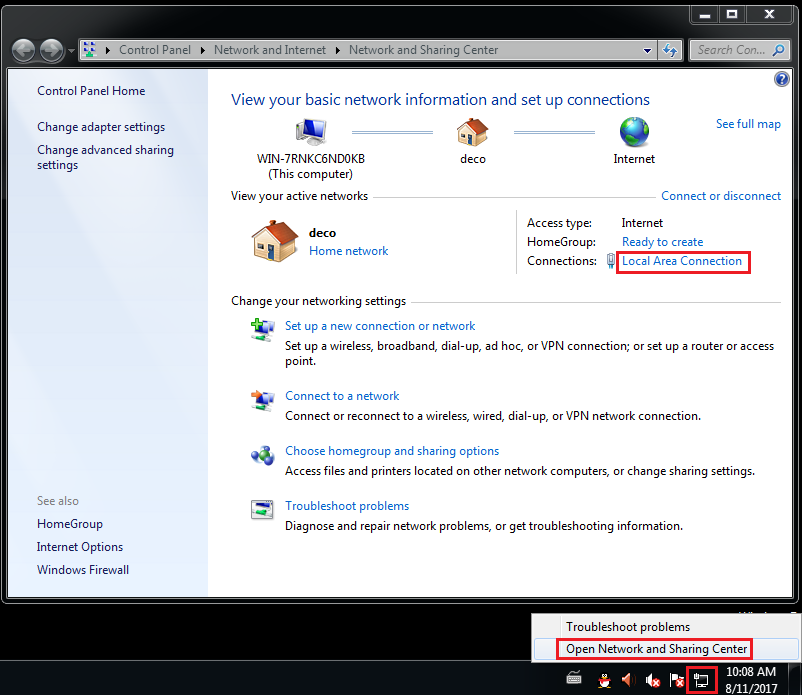Click the See full map link

click(x=748, y=123)
